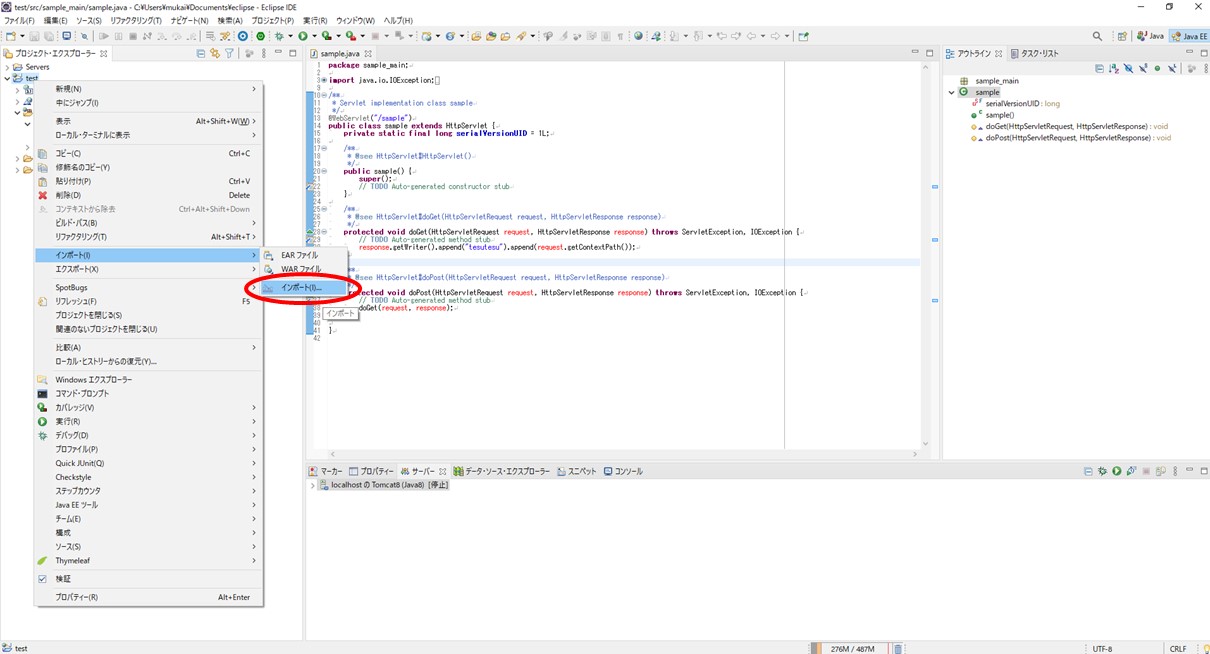Select the Debug icon on the toolbar
This screenshot has height=654, width=1210.
[280, 36]
